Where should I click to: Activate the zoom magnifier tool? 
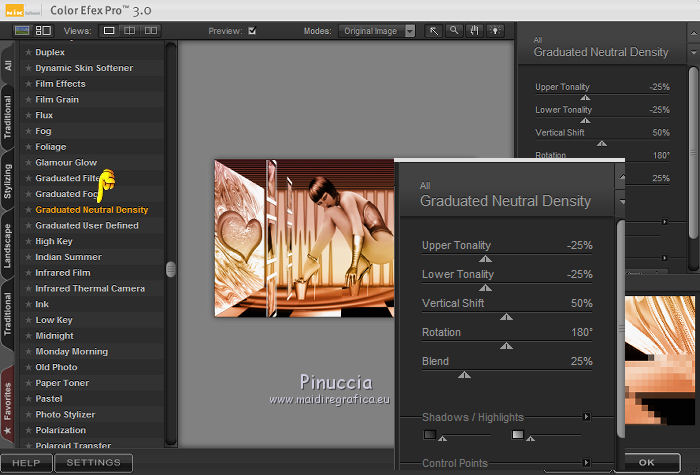(x=454, y=31)
